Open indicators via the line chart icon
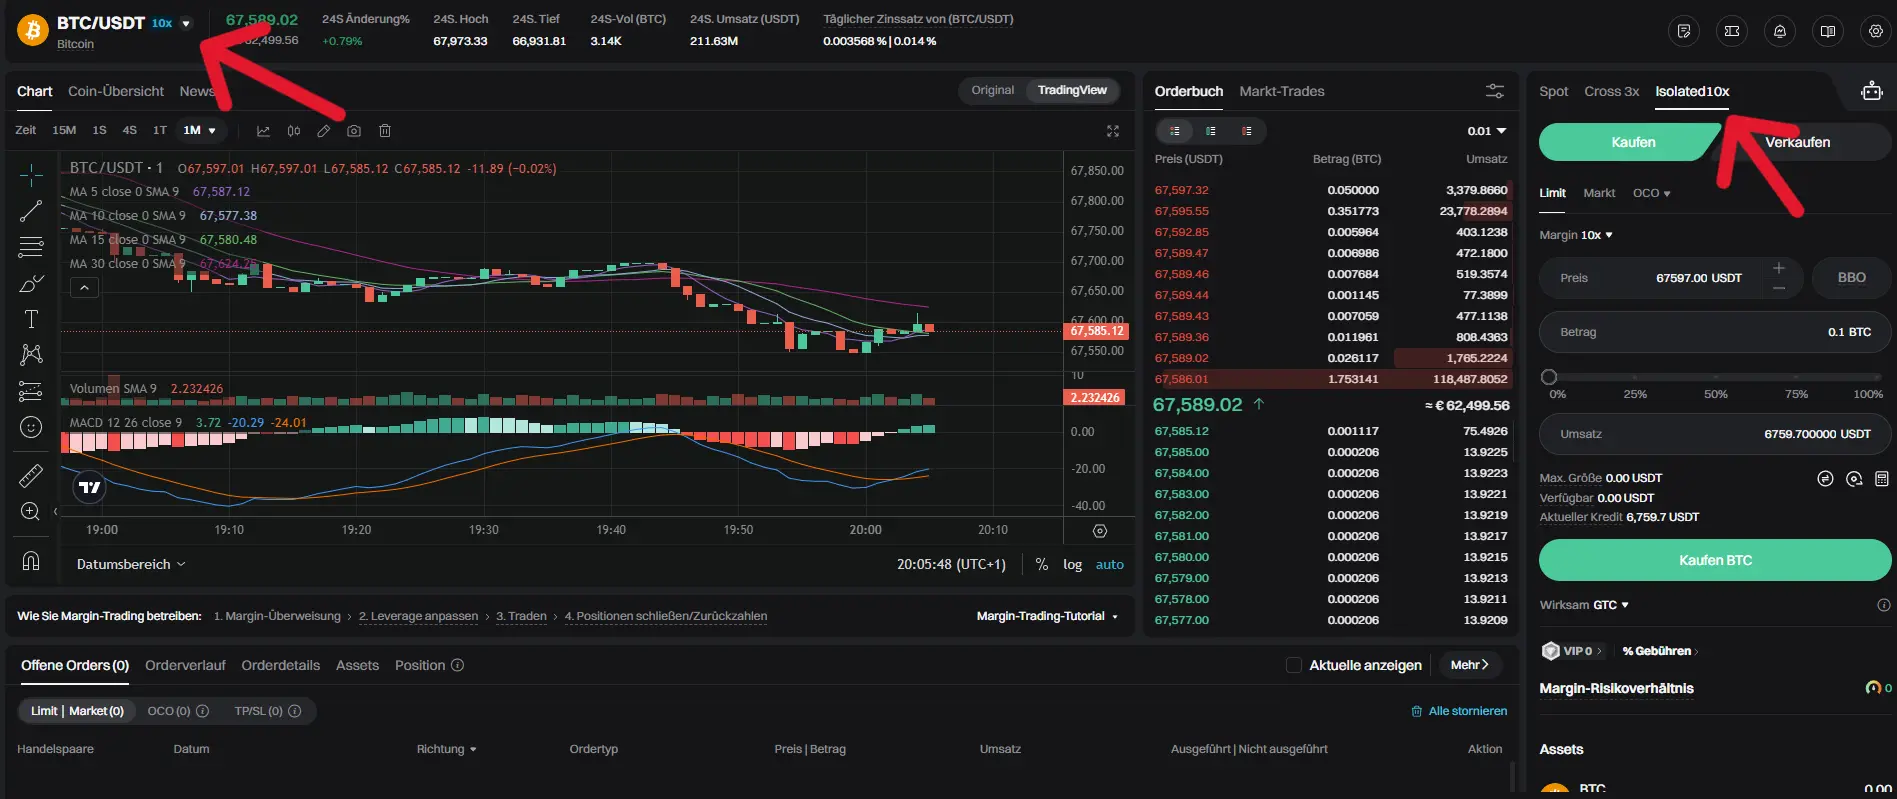This screenshot has height=799, width=1897. click(263, 131)
